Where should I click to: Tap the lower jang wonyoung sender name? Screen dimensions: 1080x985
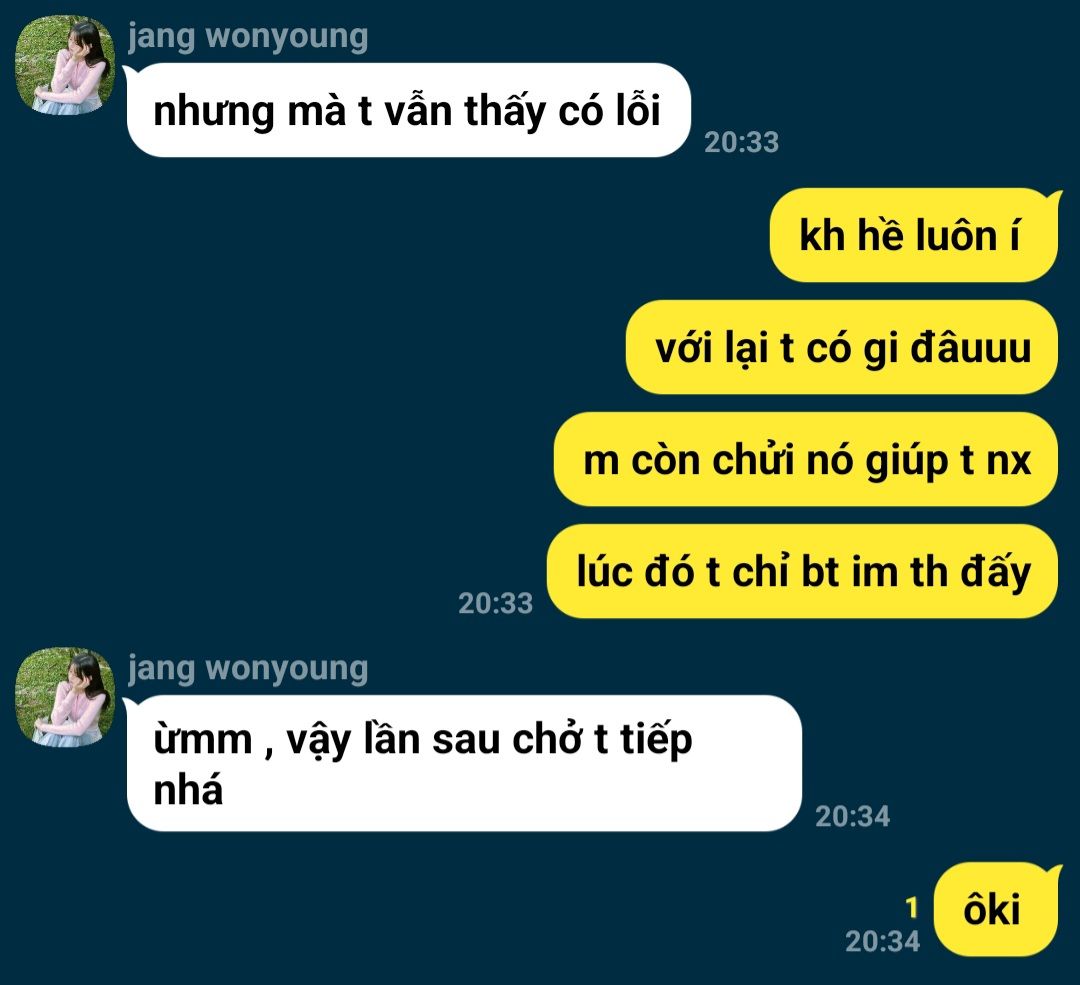tap(247, 669)
